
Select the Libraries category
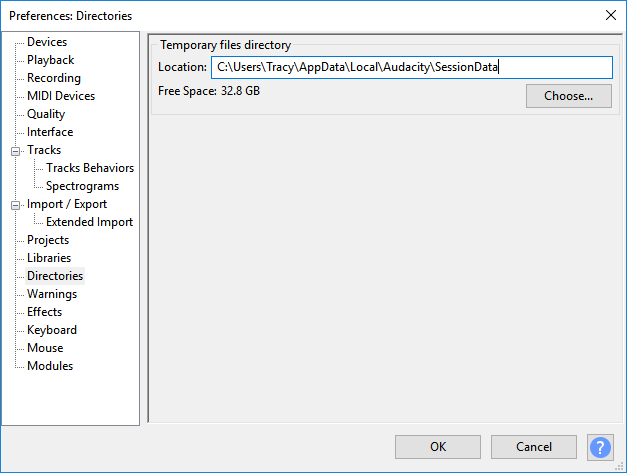49,258
